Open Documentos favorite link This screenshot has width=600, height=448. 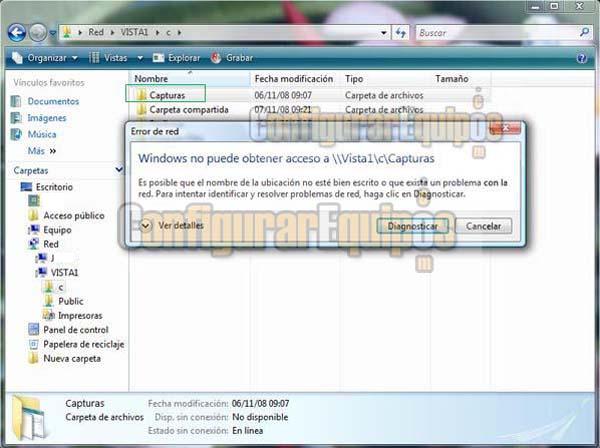53,101
